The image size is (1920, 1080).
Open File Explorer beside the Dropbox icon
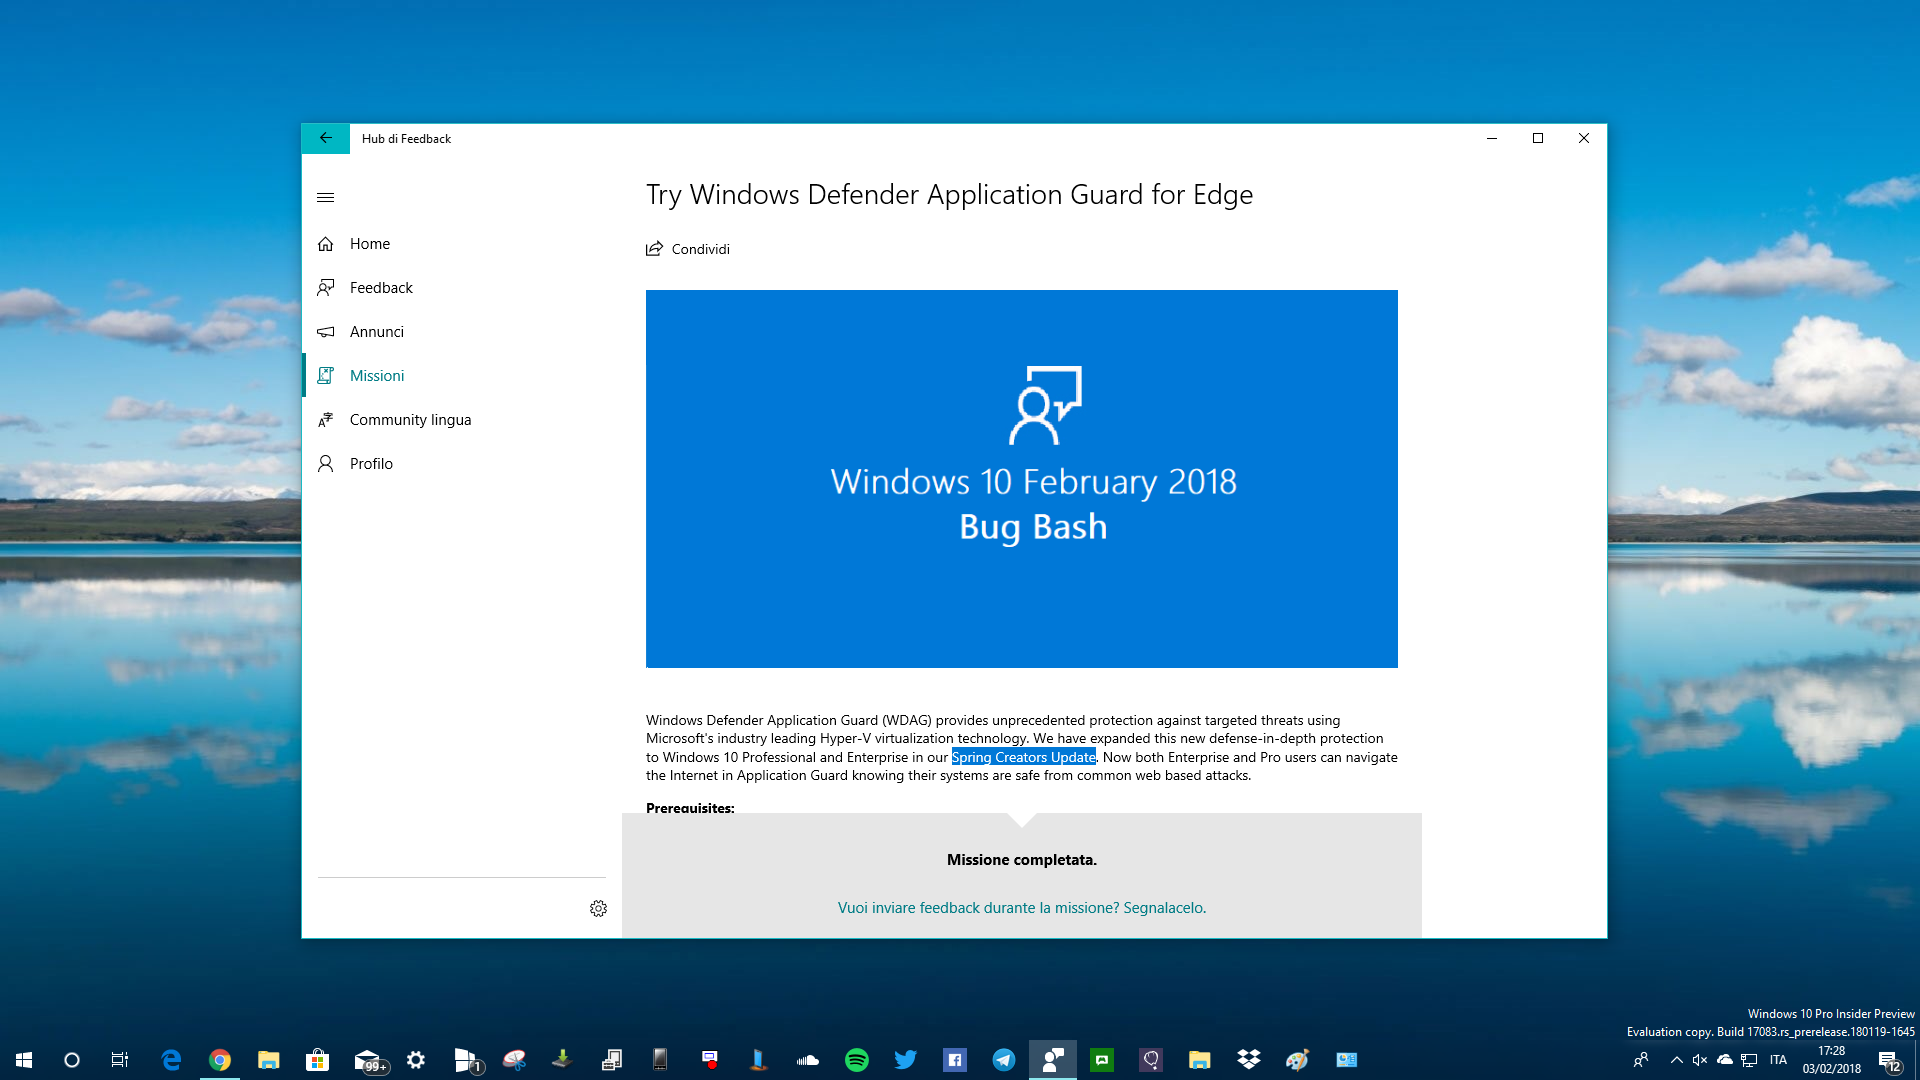[x=1200, y=1060]
